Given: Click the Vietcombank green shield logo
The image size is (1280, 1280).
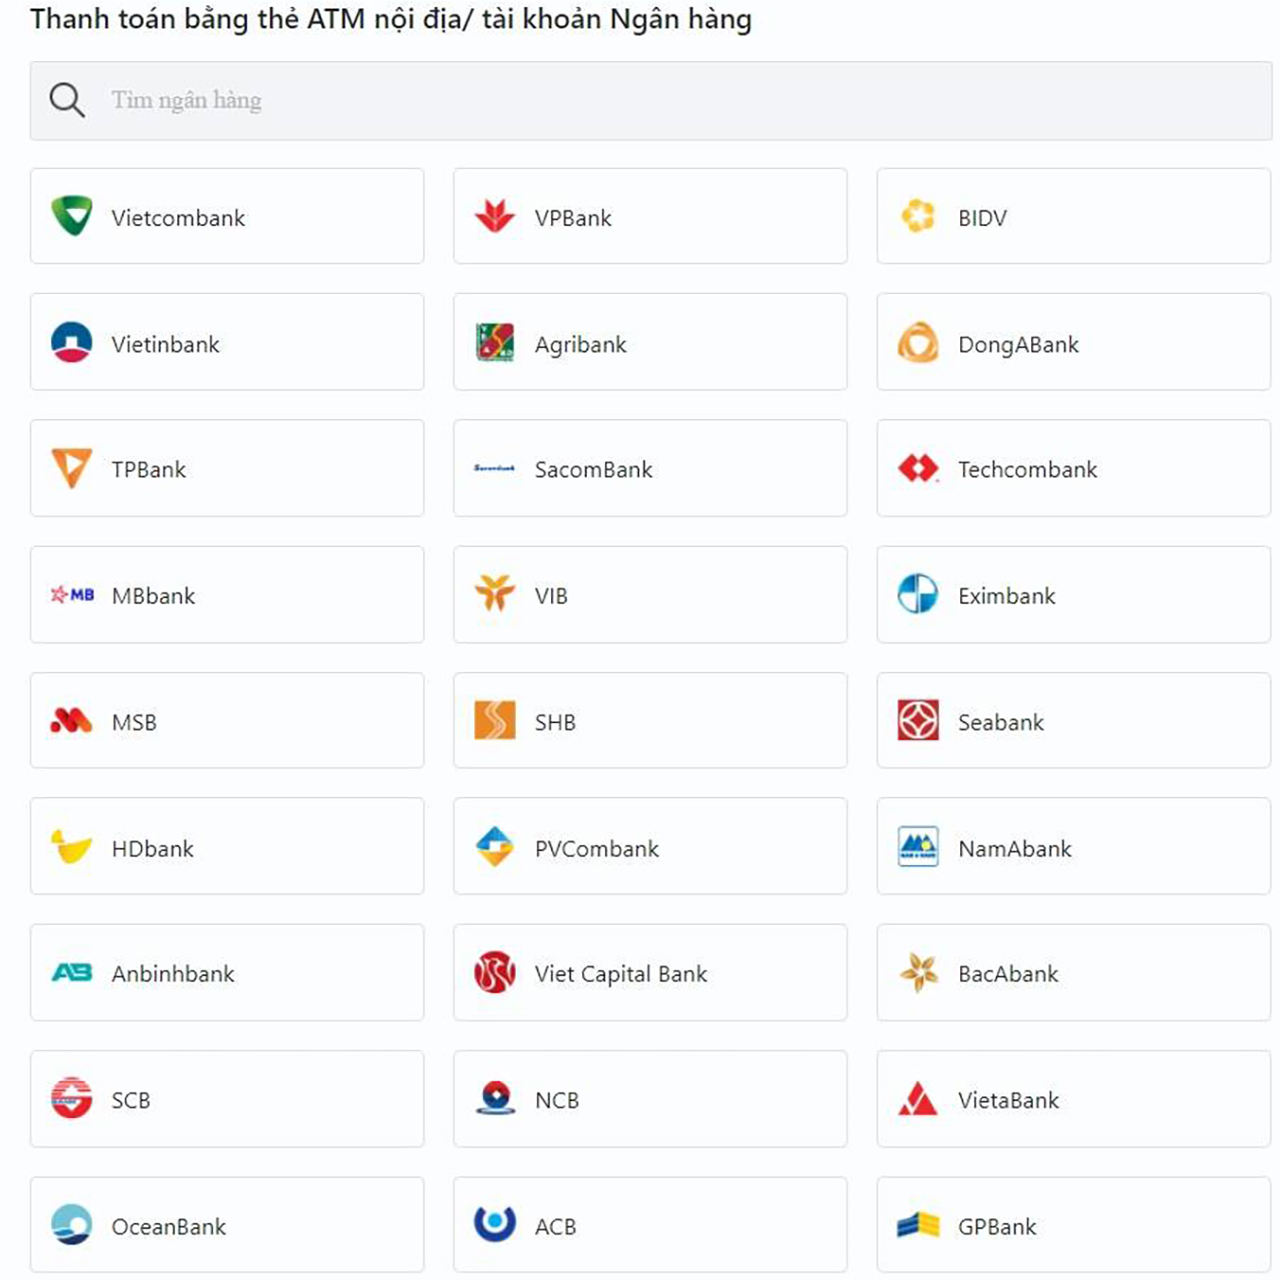Looking at the screenshot, I should pyautogui.click(x=72, y=216).
